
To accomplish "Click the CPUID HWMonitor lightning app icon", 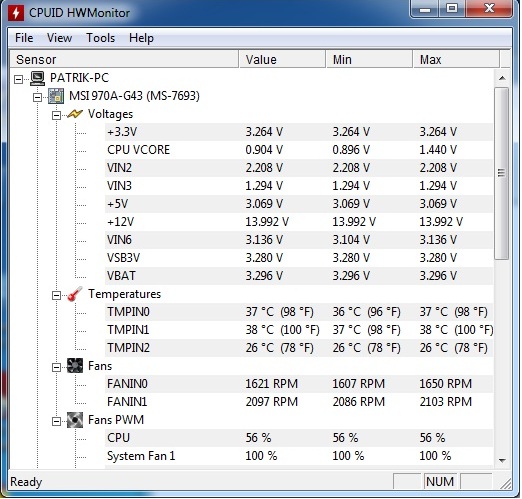I will (x=15, y=13).
